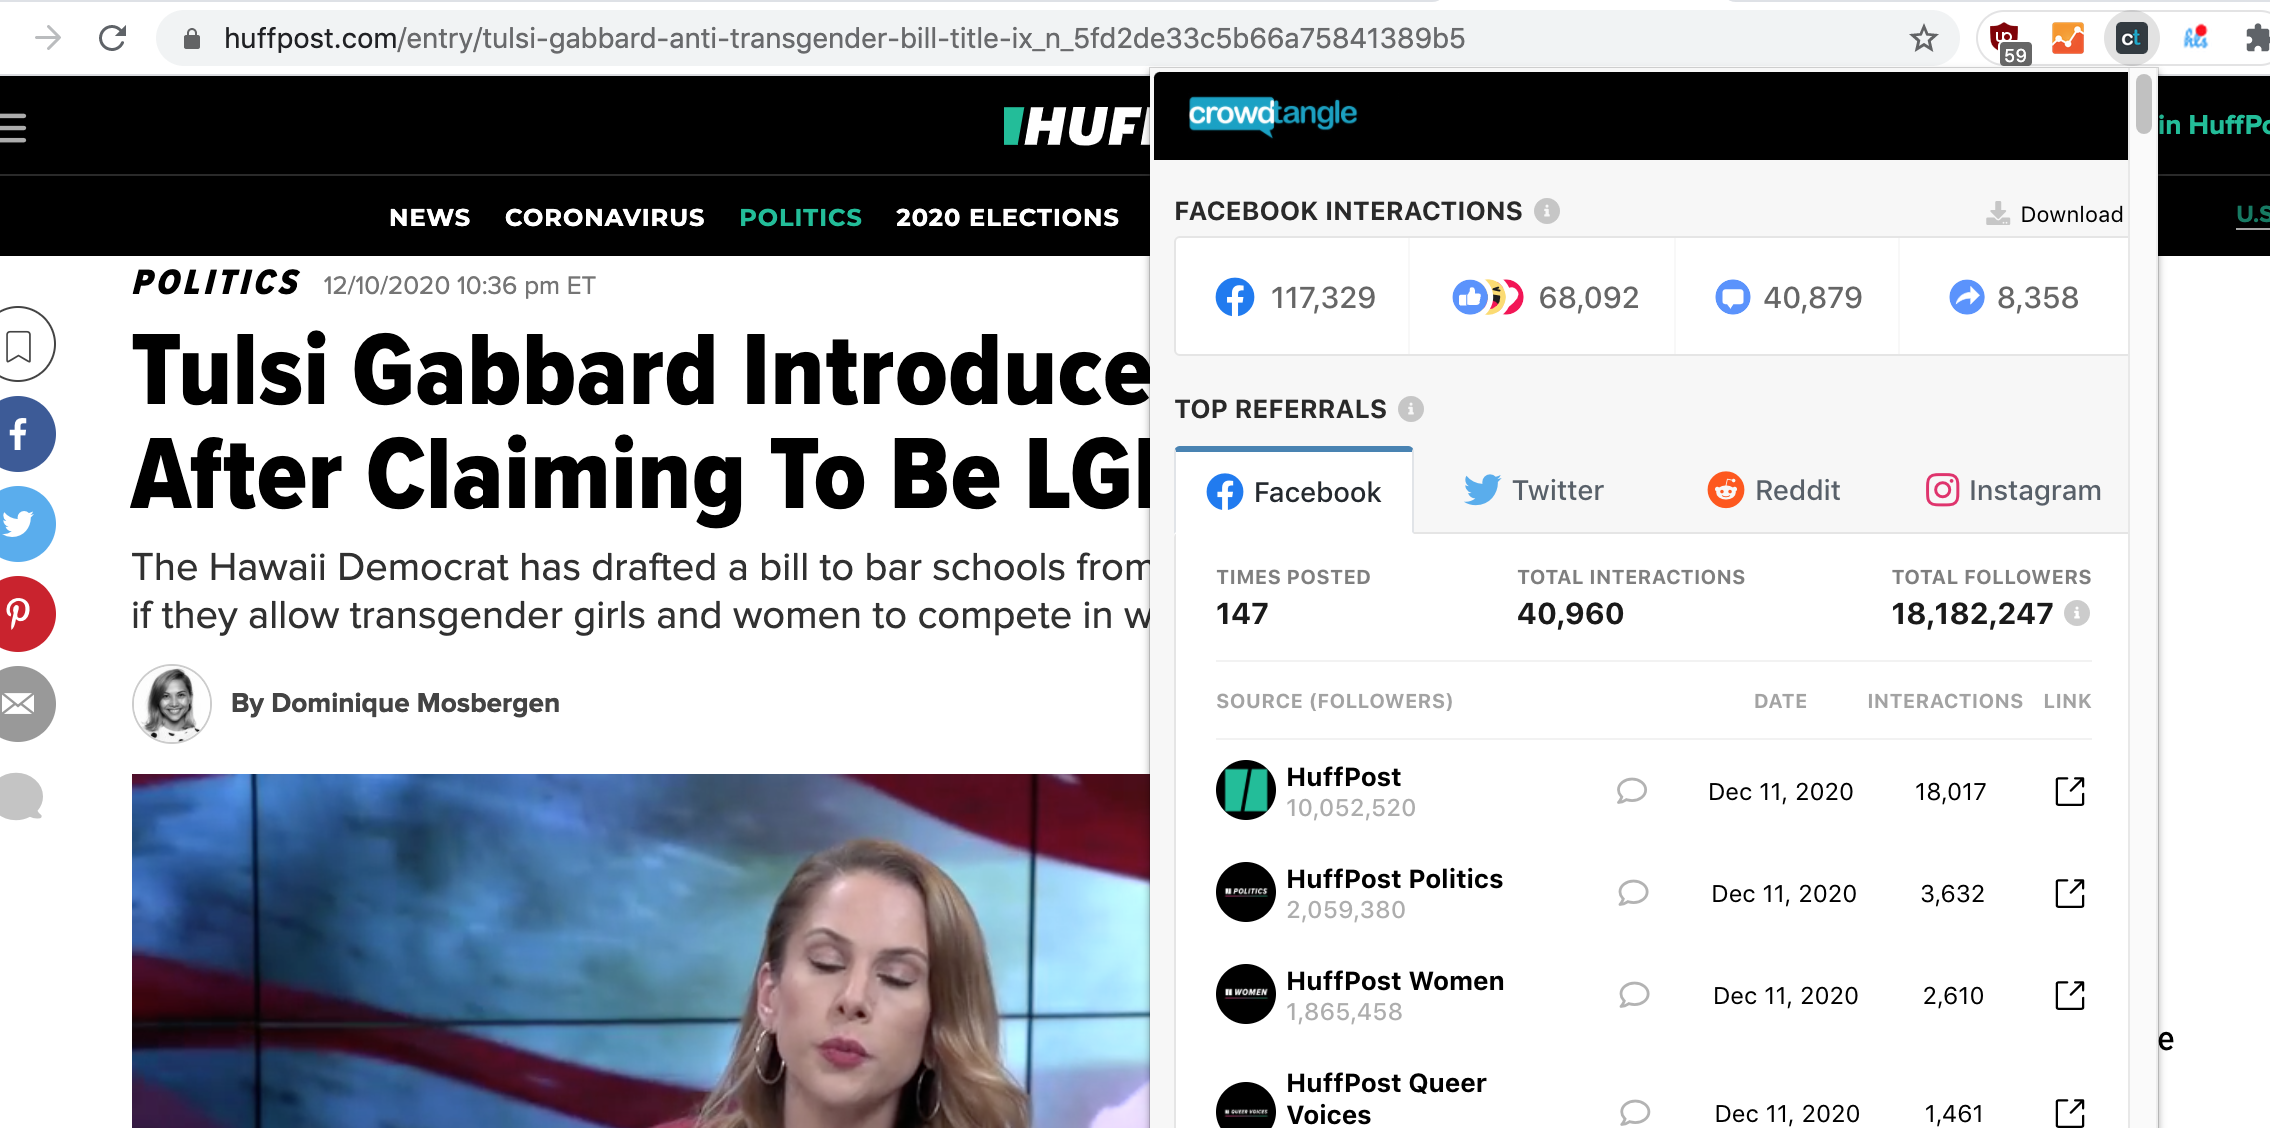Switch to the Reddit referrals tab
This screenshot has height=1128, width=2270.
1774,490
